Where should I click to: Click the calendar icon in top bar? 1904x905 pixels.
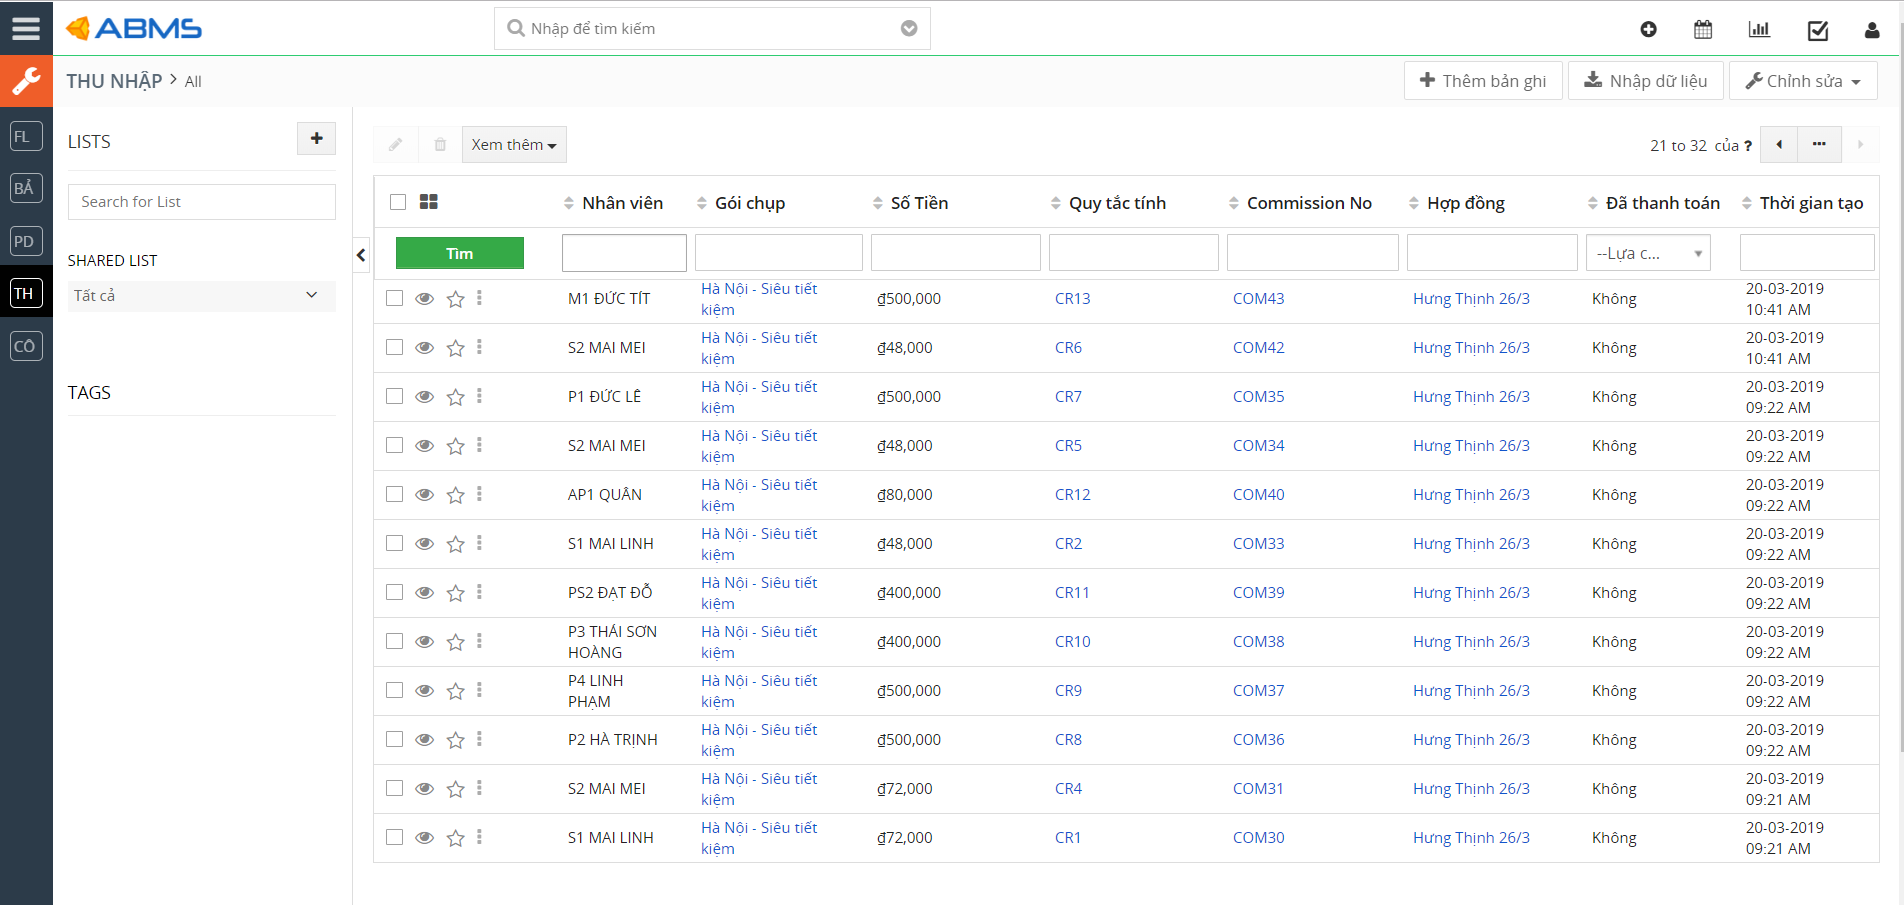tap(1703, 29)
